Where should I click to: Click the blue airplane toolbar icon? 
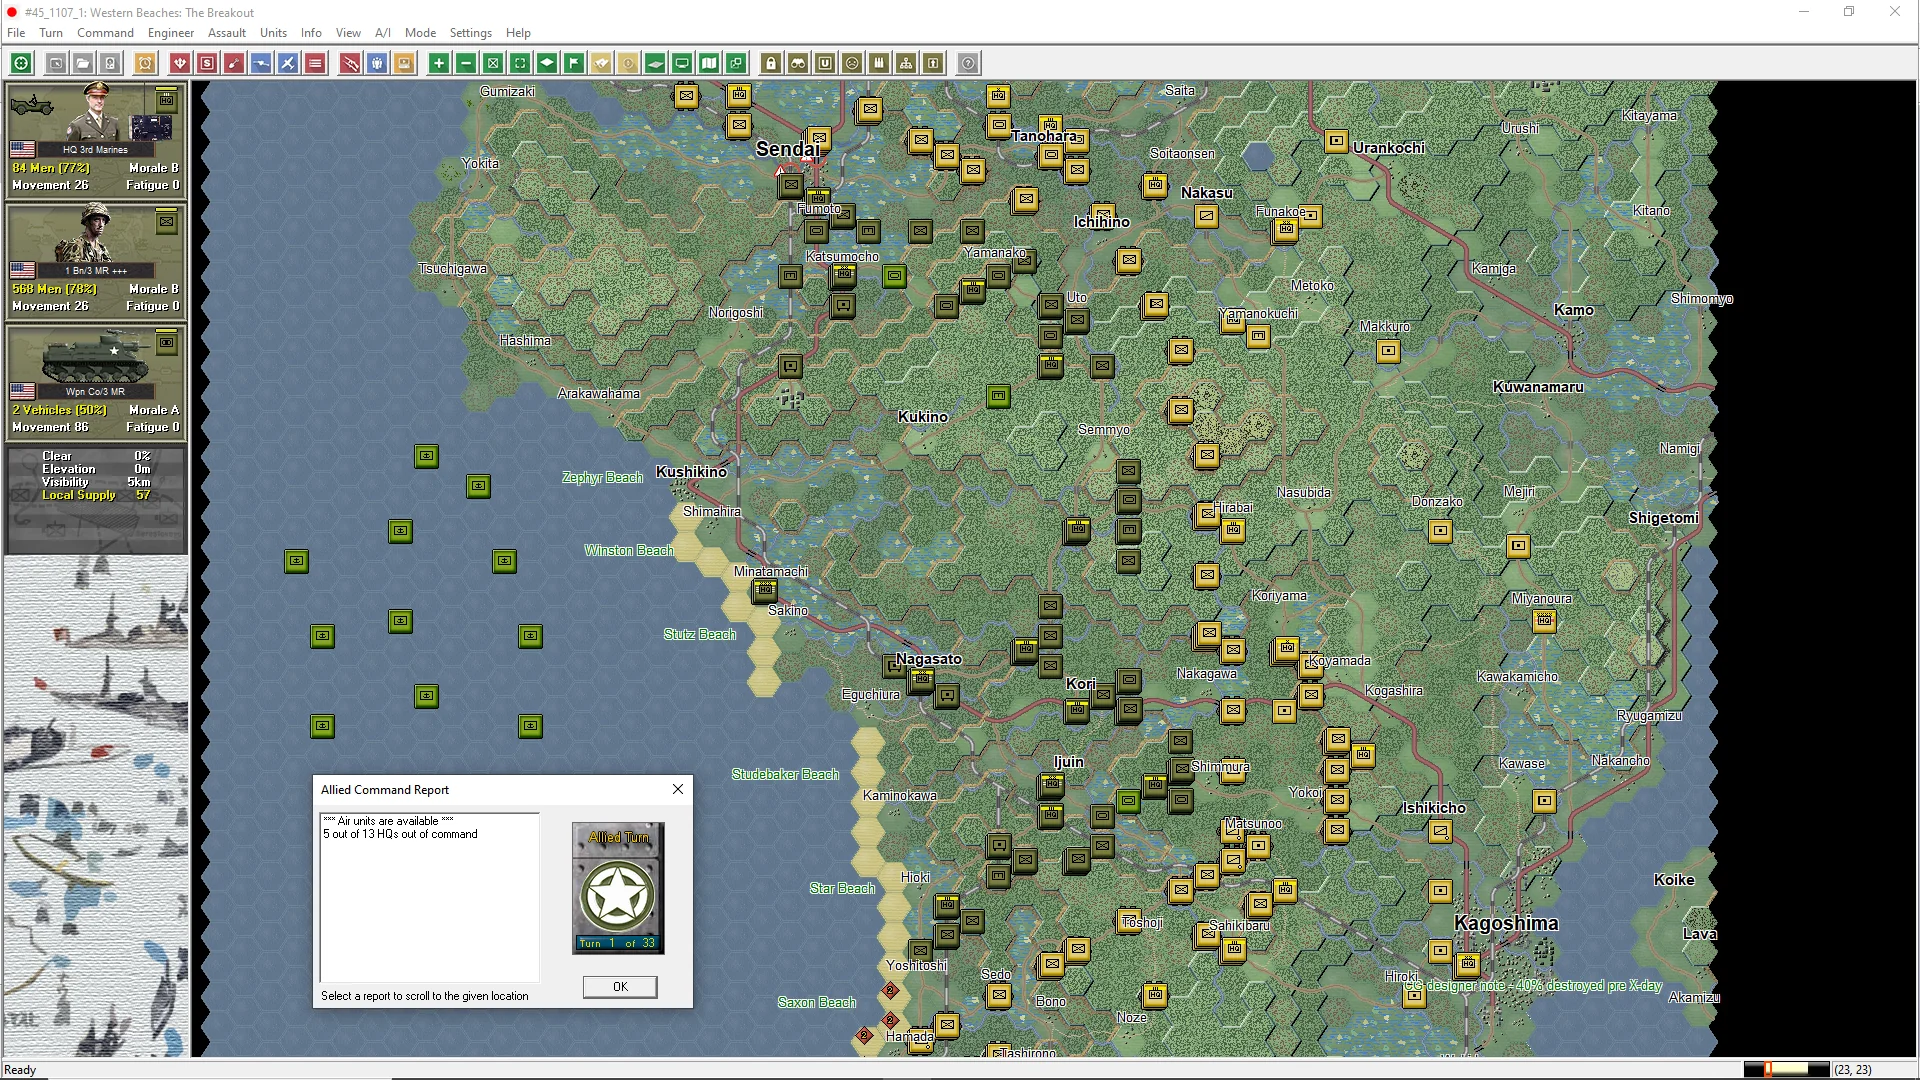pos(288,63)
